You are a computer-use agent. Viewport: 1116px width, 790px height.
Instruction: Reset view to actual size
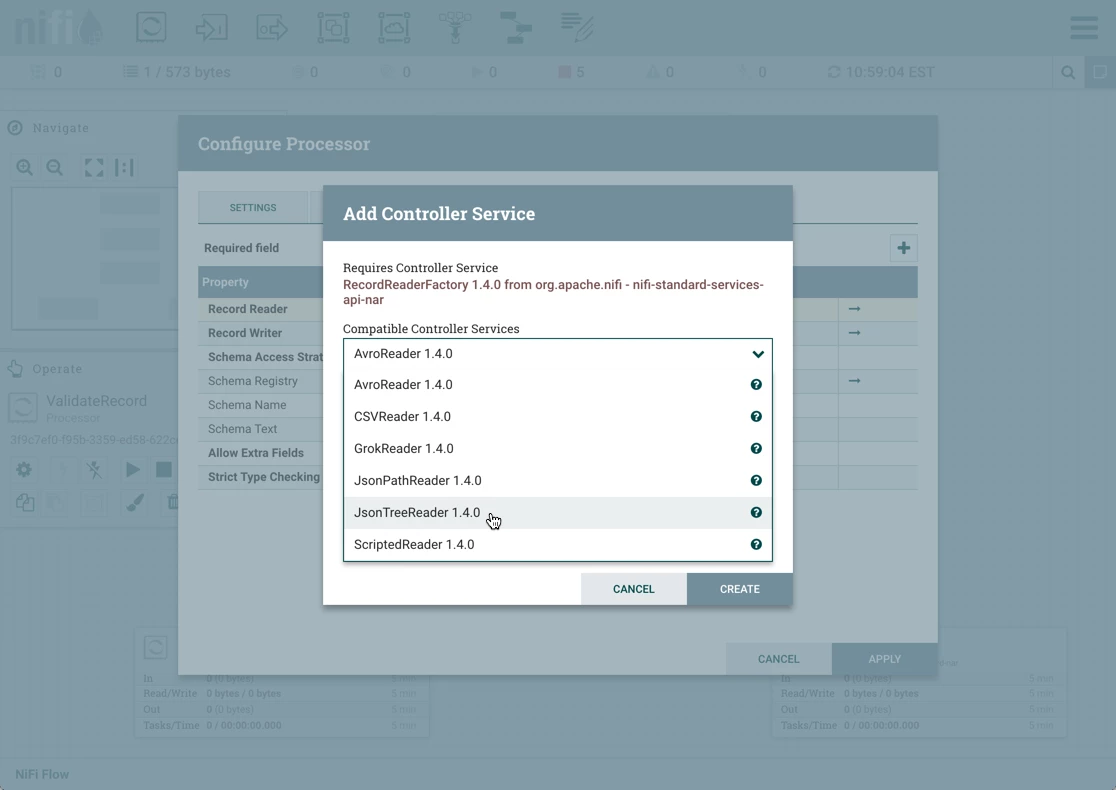pos(125,168)
